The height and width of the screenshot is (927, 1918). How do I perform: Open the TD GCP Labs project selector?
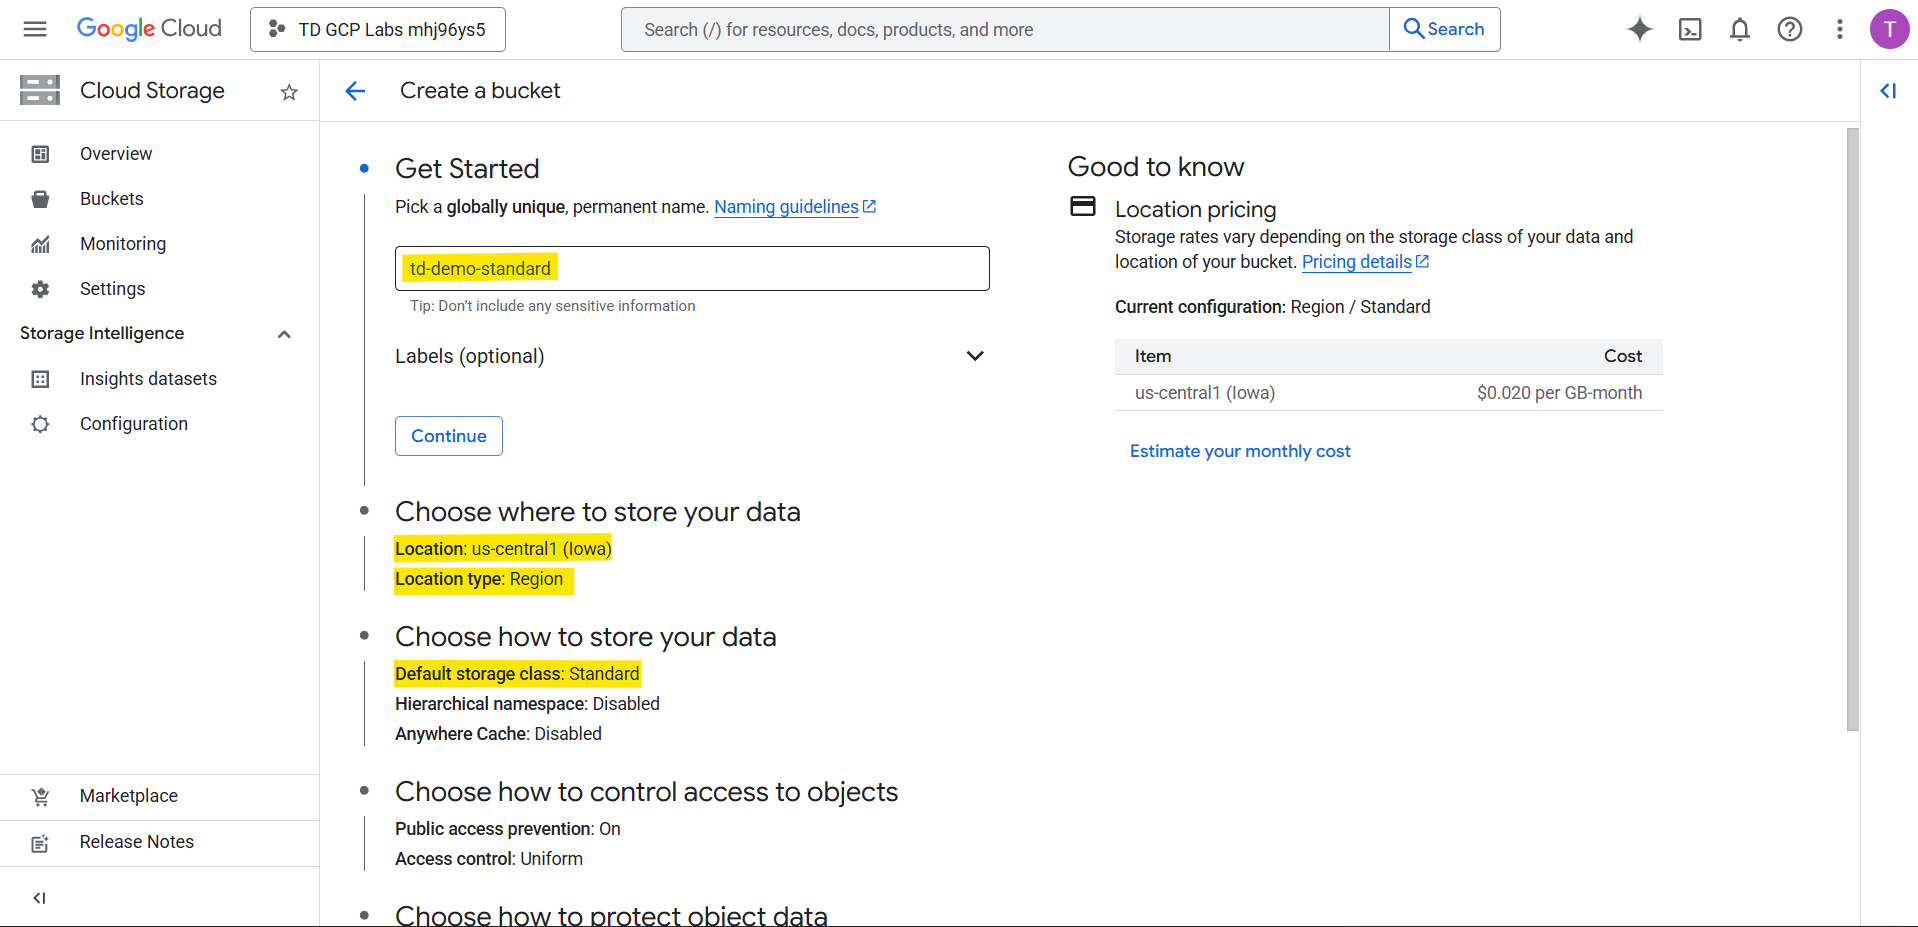pos(378,29)
